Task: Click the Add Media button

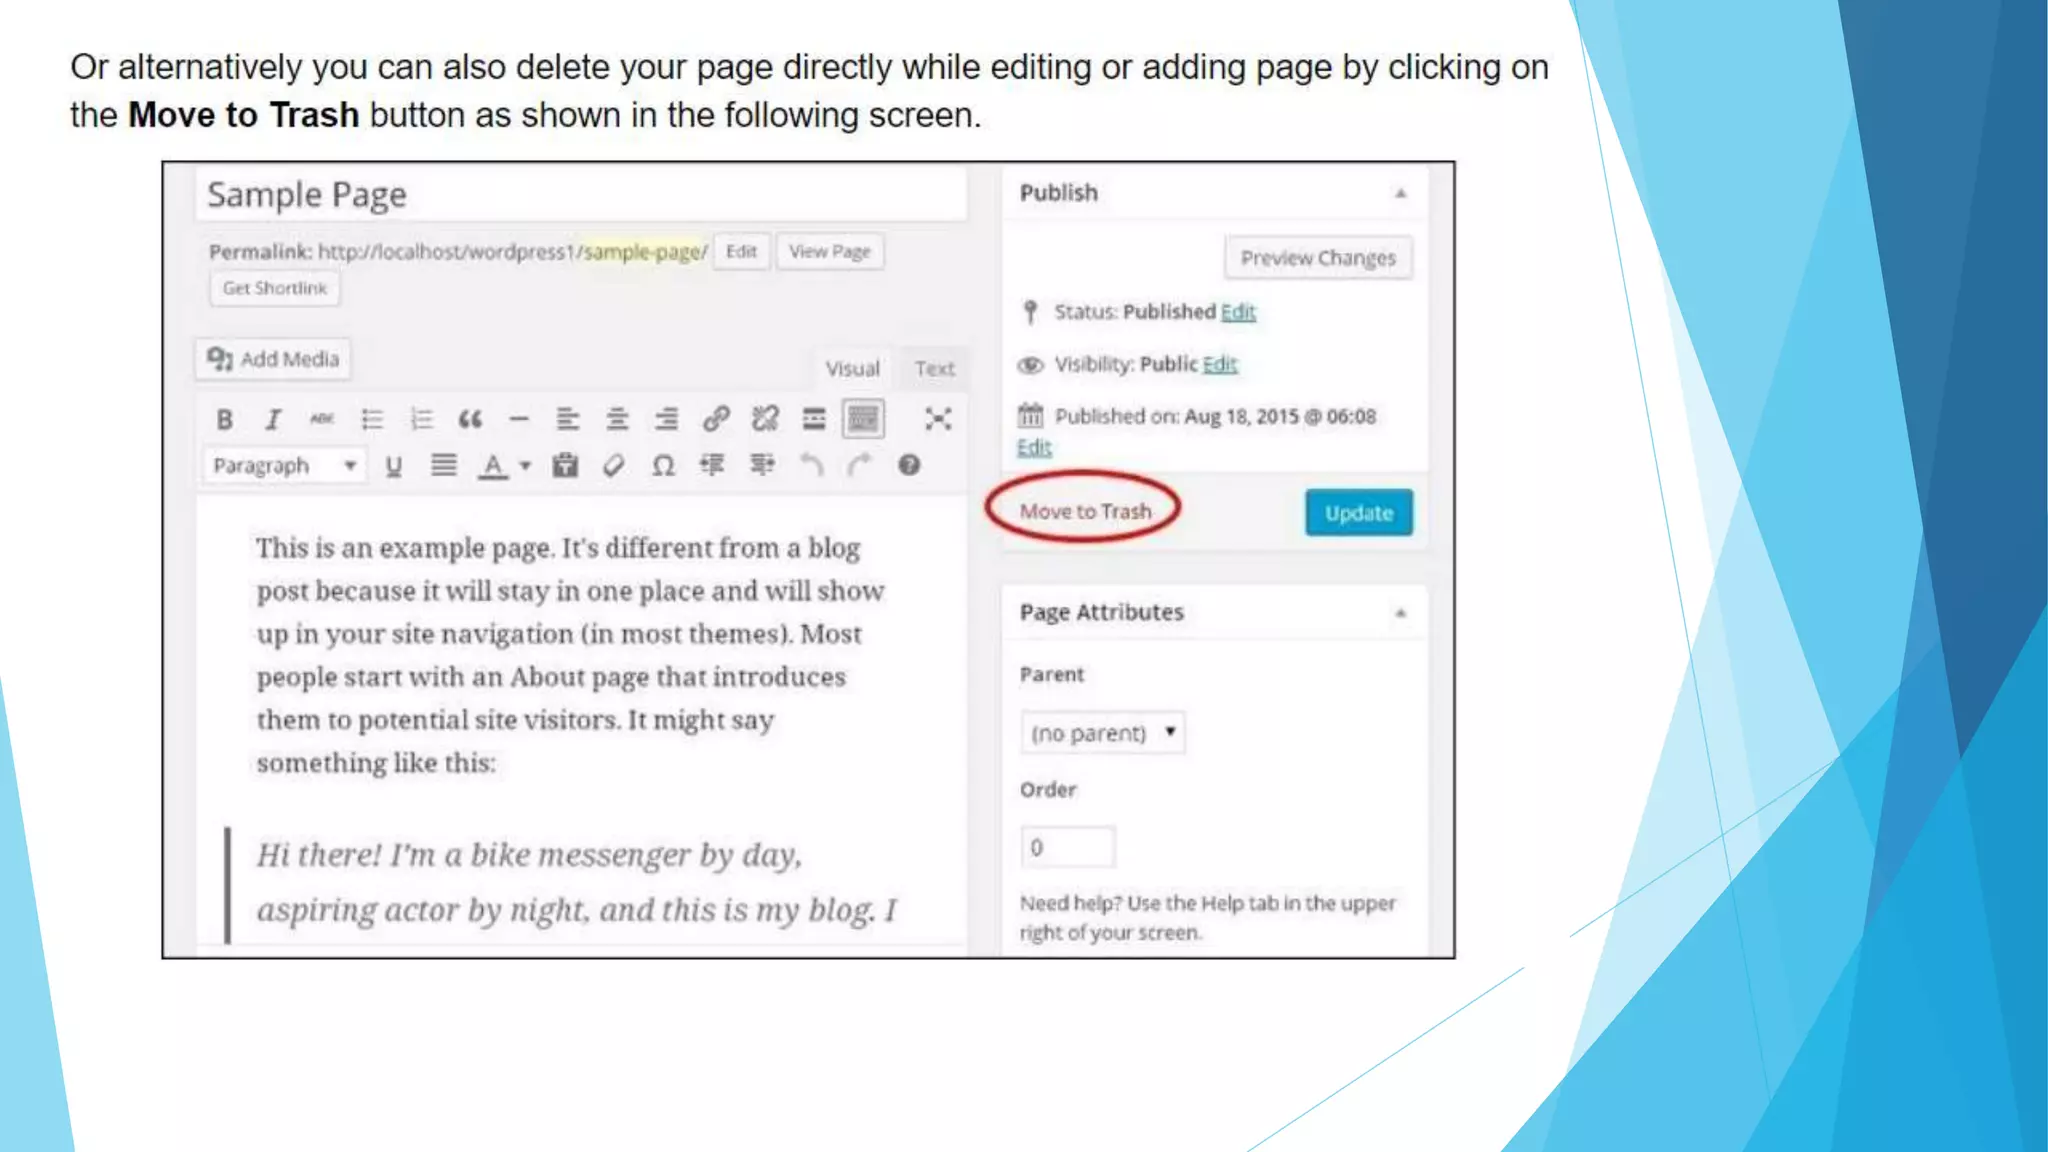Action: point(273,359)
